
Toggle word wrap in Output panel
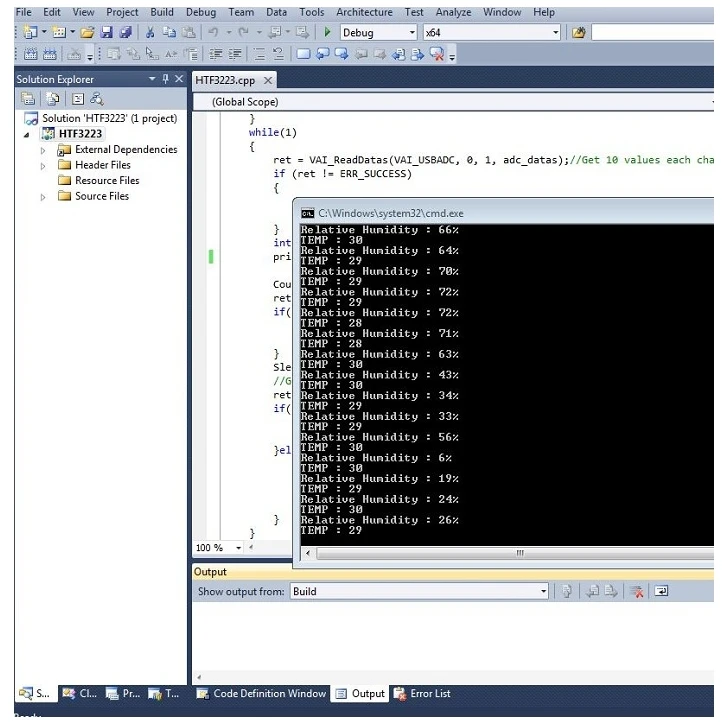(661, 592)
